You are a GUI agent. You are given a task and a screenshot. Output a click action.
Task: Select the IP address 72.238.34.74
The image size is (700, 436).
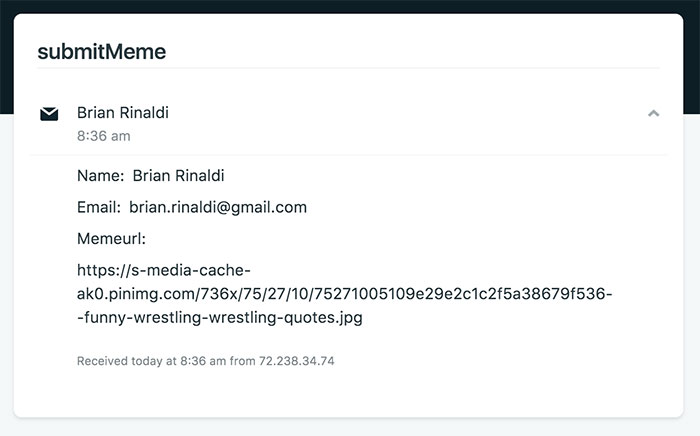(298, 360)
